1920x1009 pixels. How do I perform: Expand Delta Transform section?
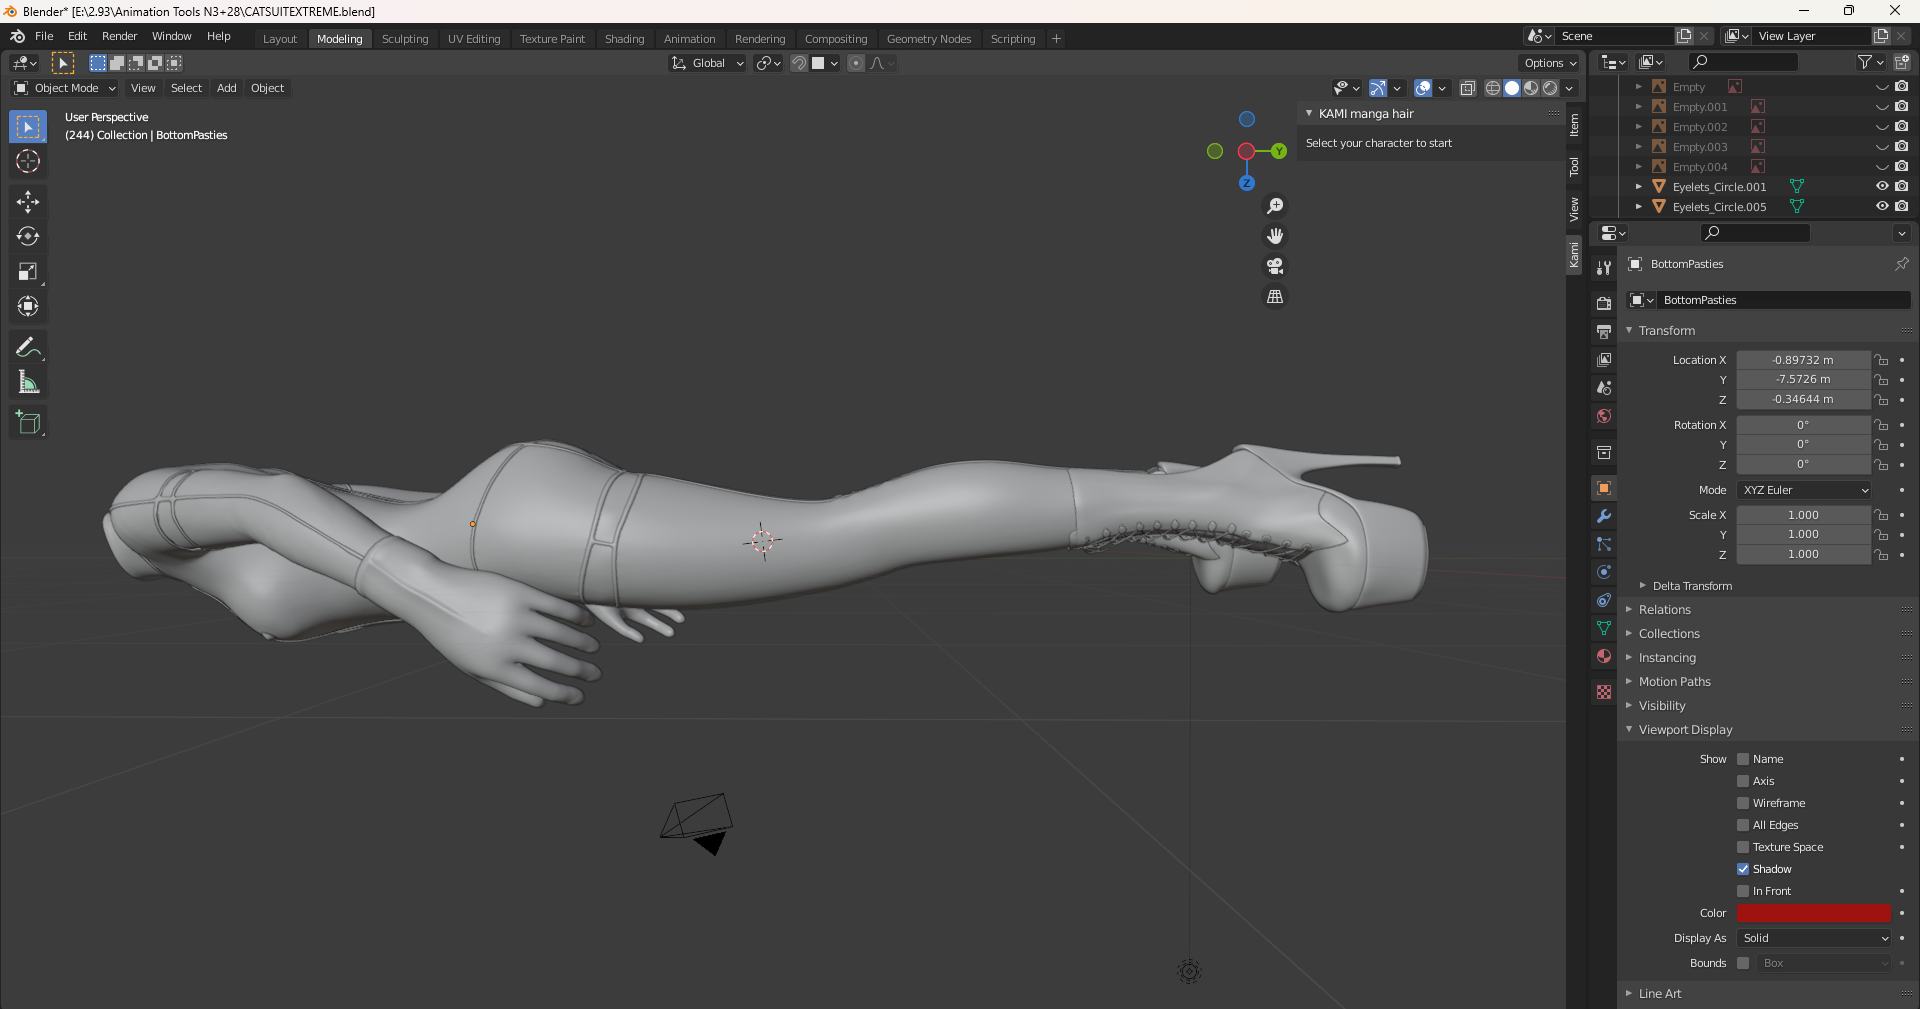point(1692,586)
